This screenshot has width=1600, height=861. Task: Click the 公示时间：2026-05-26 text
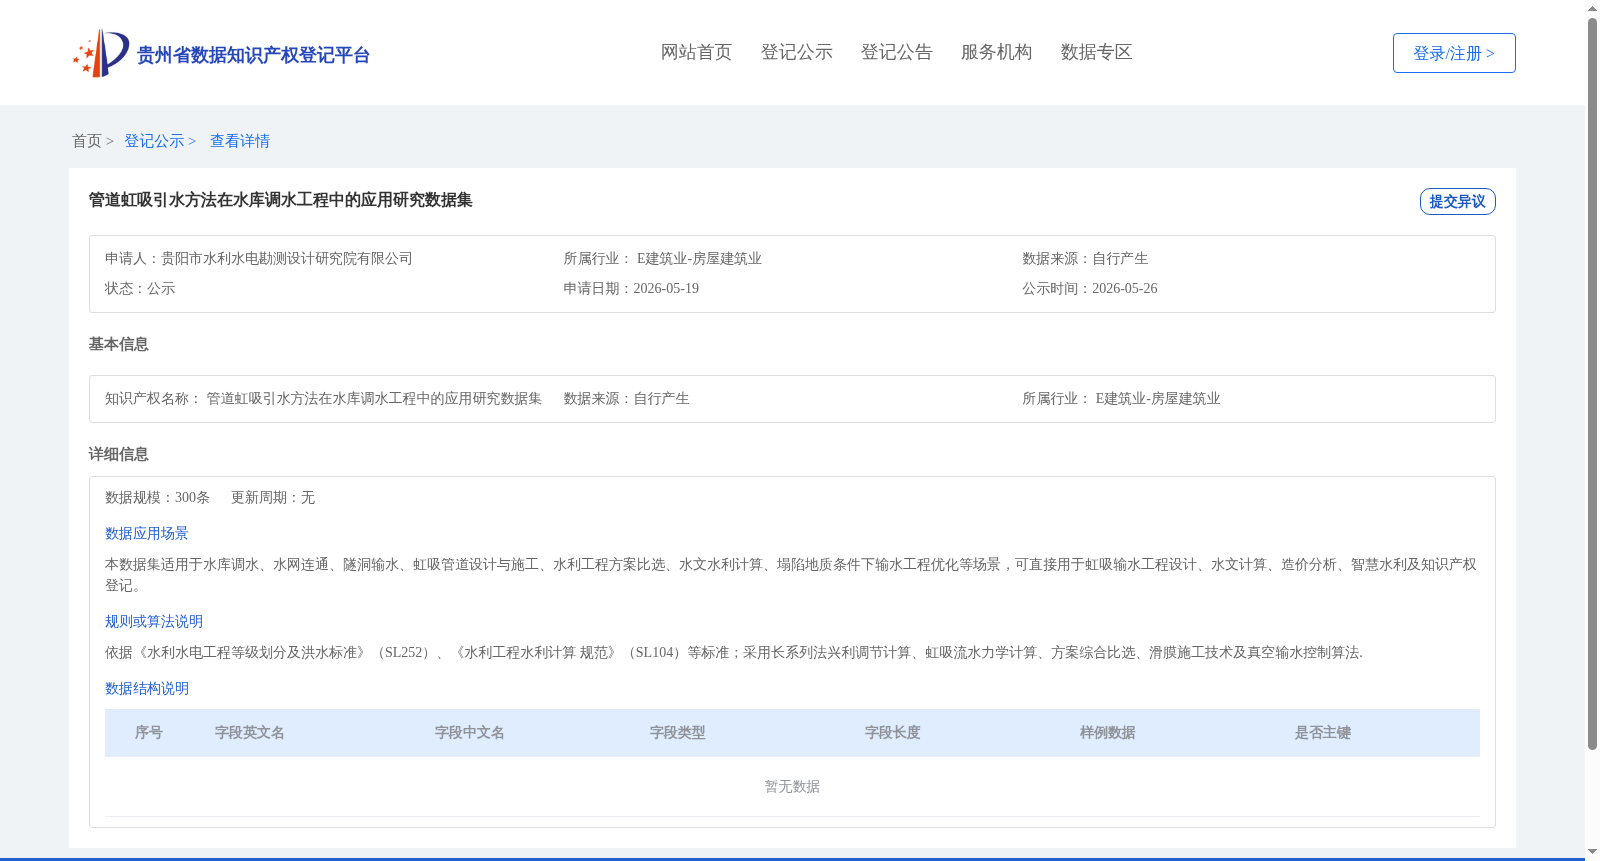(1090, 288)
